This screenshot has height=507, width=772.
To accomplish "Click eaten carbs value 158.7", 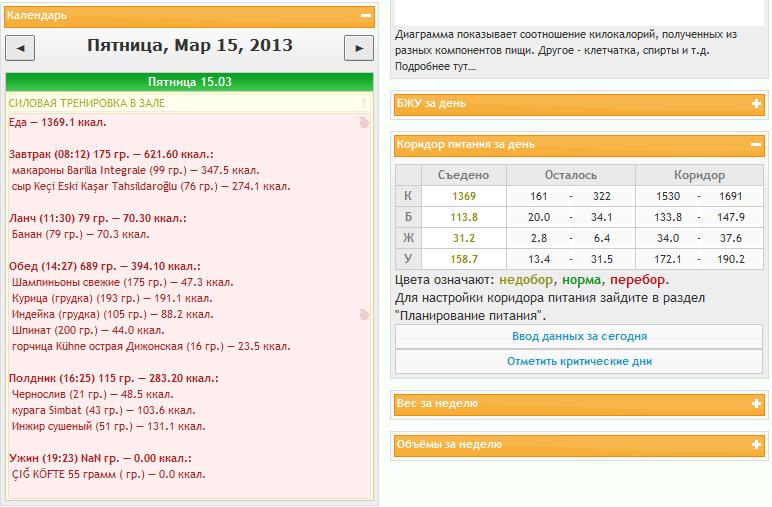I will coord(464,259).
